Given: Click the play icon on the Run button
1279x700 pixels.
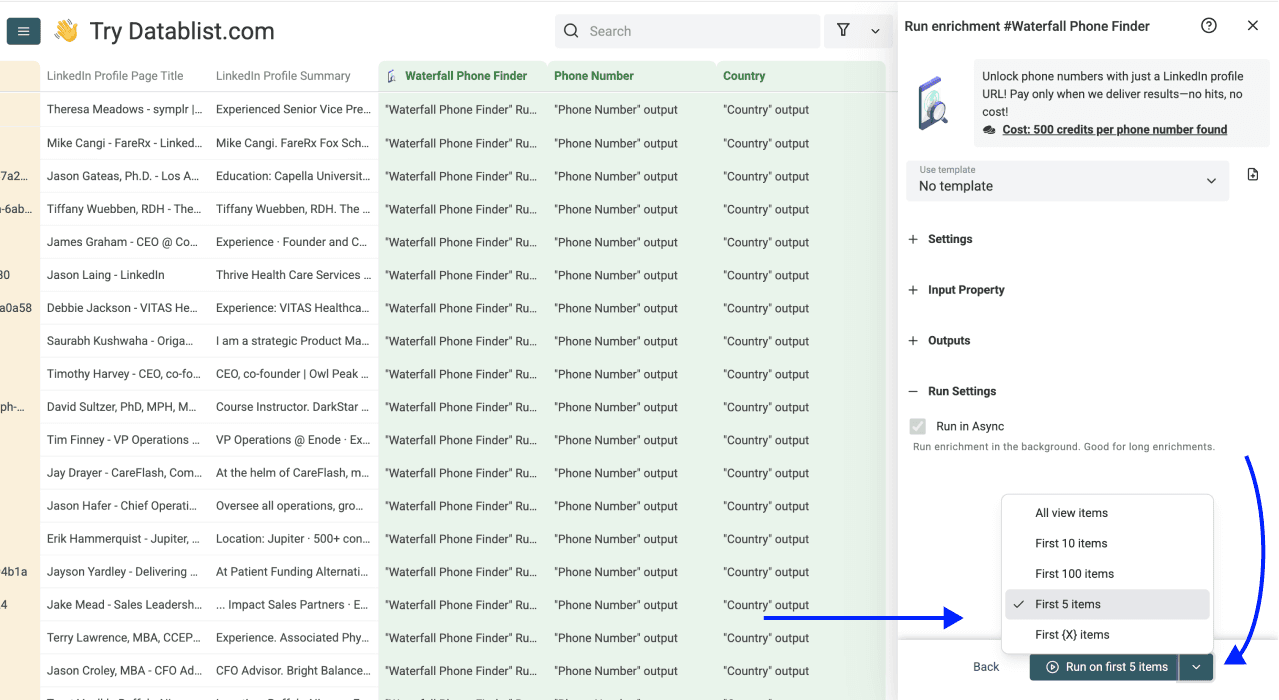Looking at the screenshot, I should click(1051, 667).
